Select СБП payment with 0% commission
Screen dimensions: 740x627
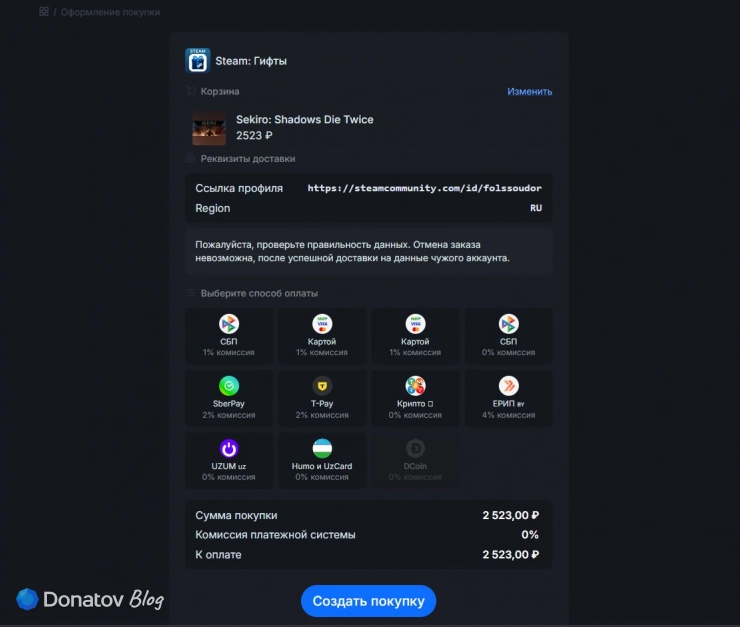point(508,335)
